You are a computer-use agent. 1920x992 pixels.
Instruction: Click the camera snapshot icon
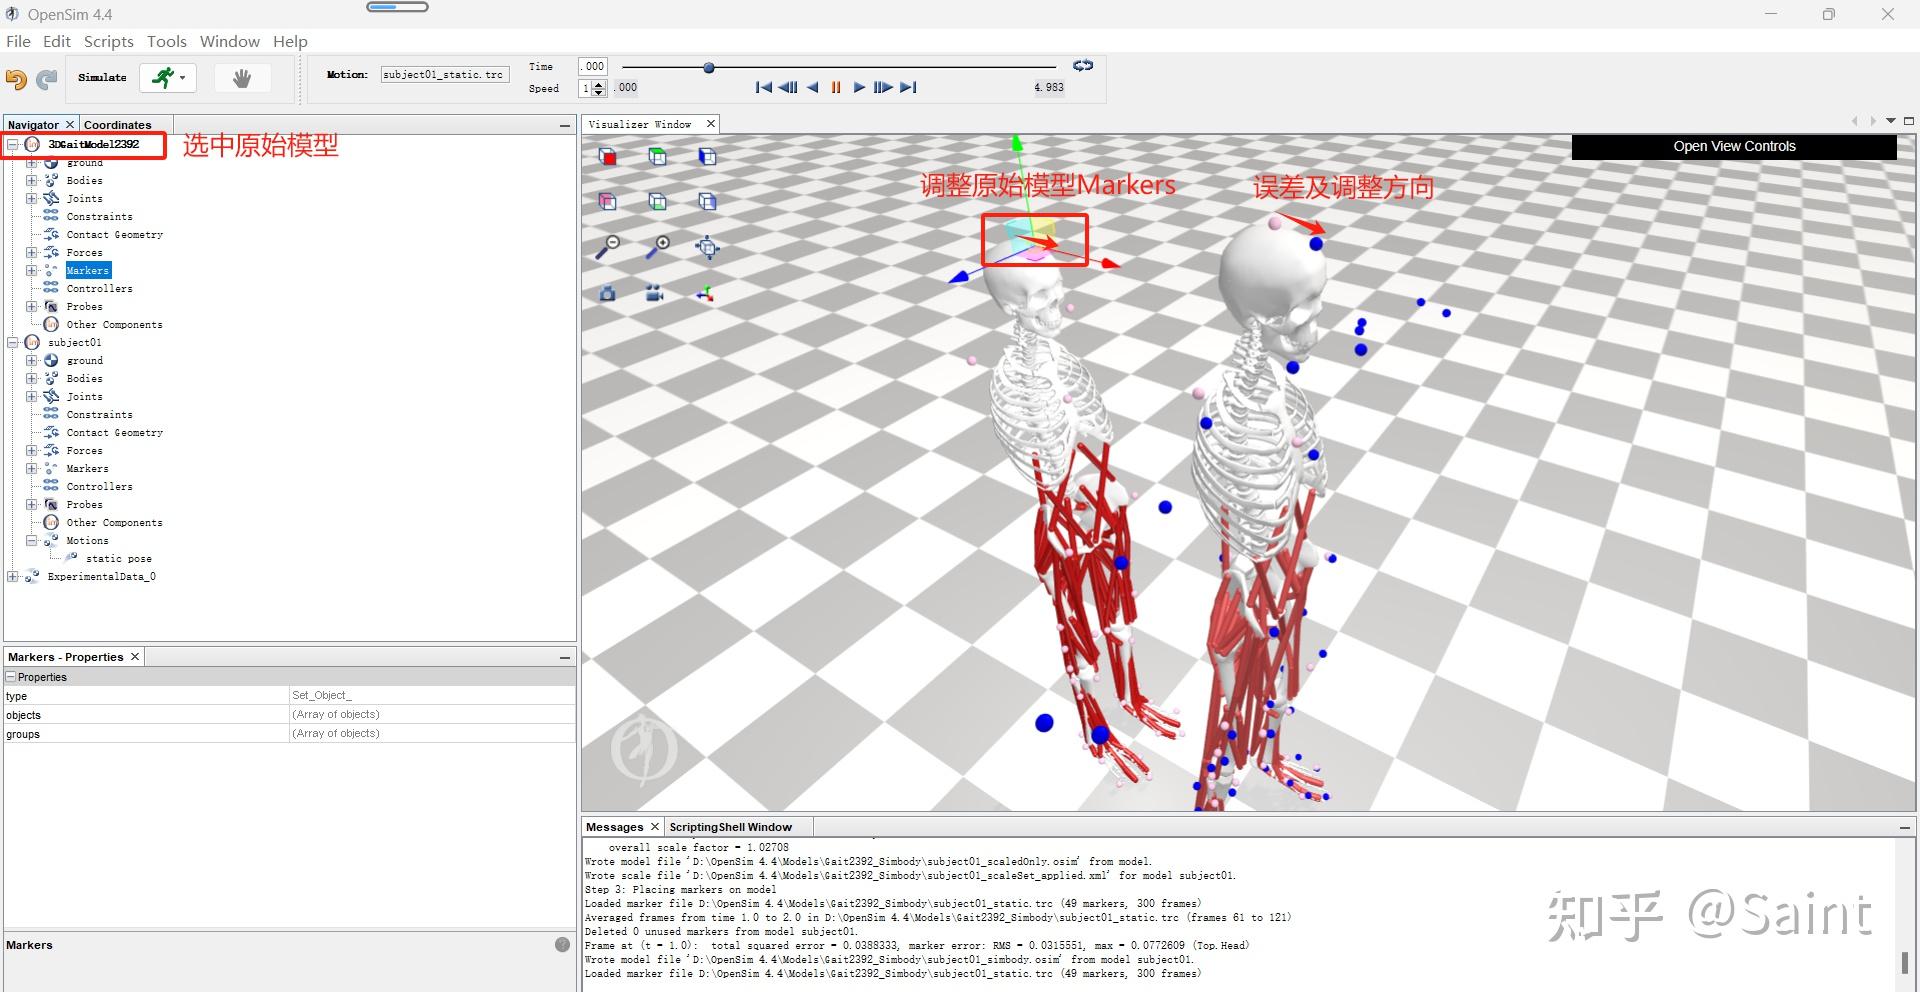click(x=607, y=293)
